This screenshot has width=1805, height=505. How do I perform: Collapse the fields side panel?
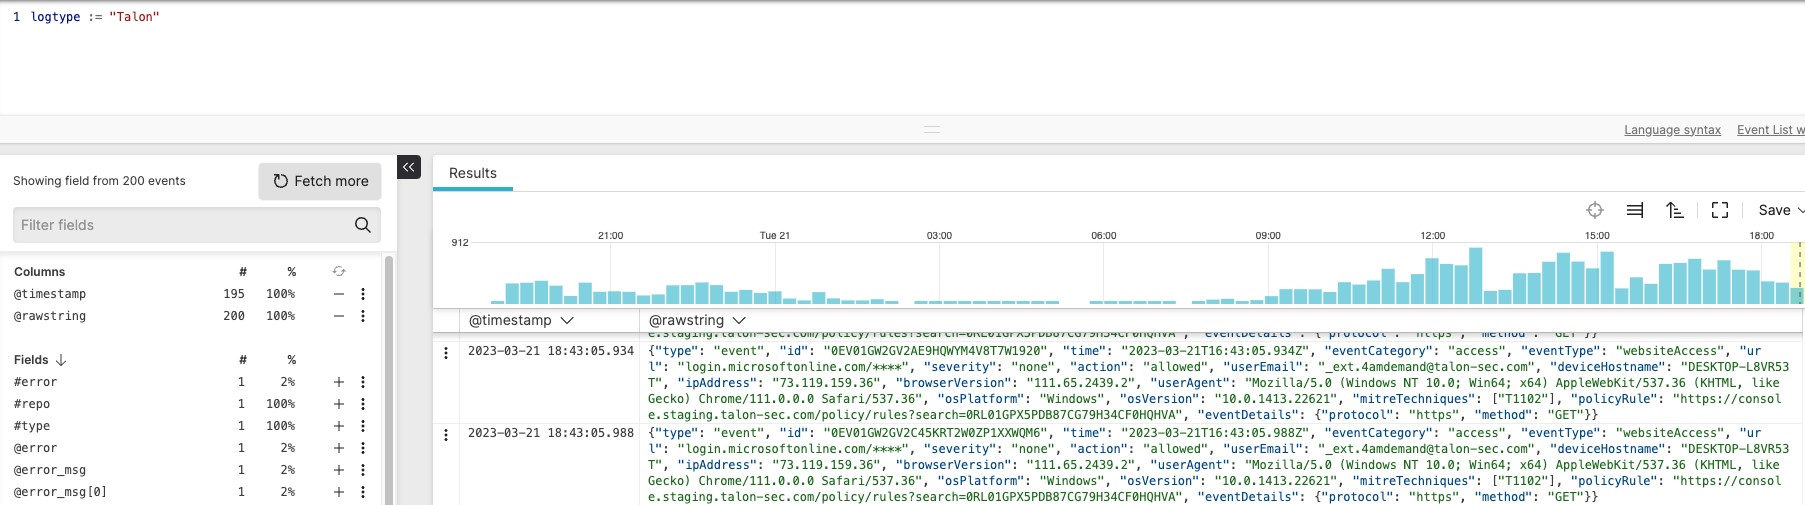point(409,167)
